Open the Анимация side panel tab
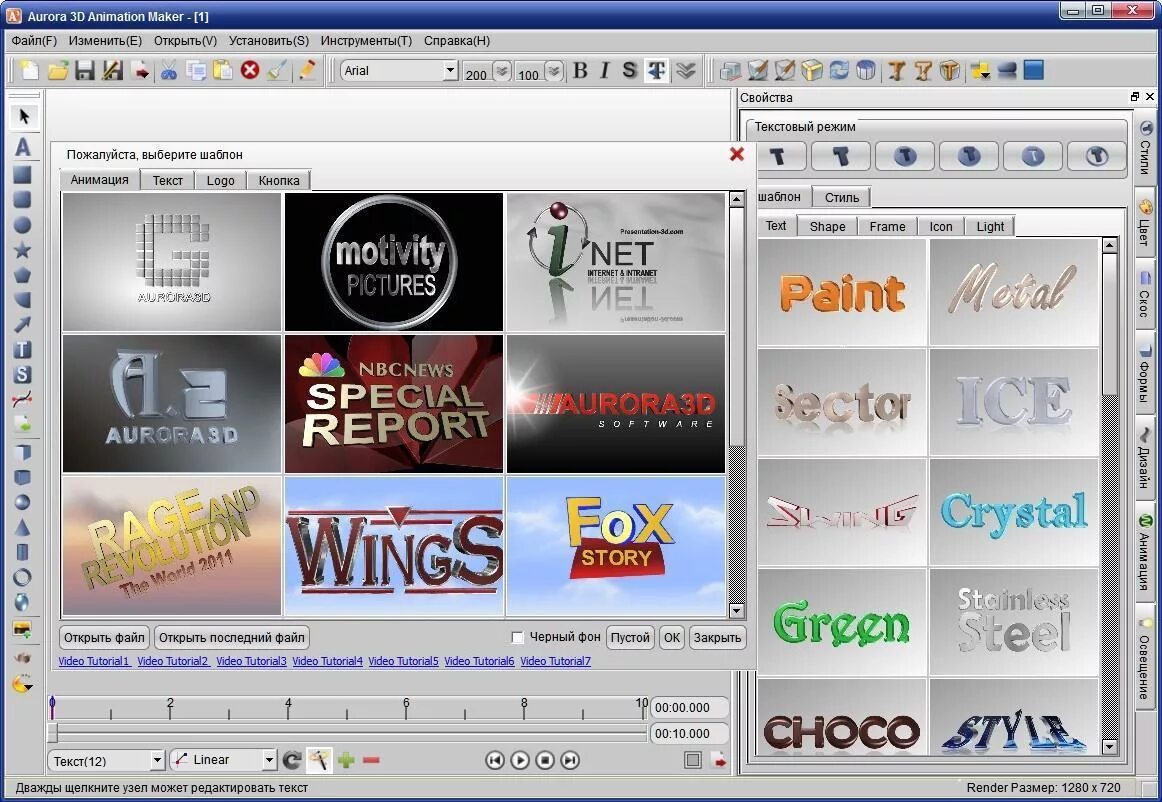This screenshot has width=1162, height=802. point(1145,551)
